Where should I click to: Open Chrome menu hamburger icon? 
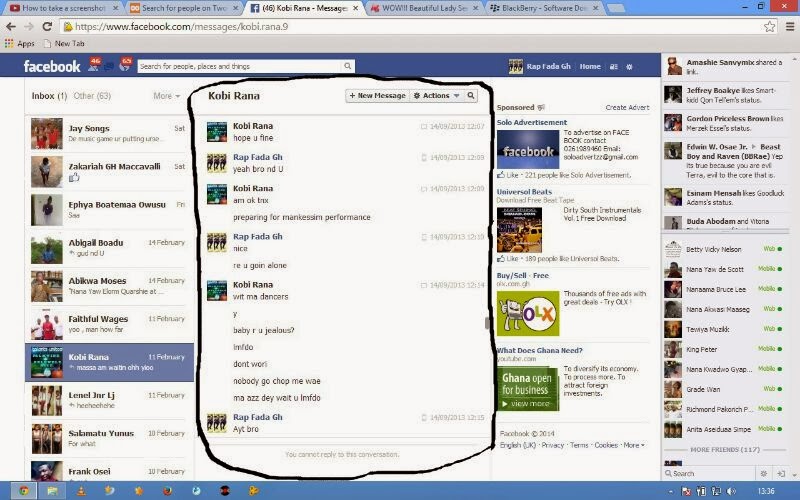790,27
